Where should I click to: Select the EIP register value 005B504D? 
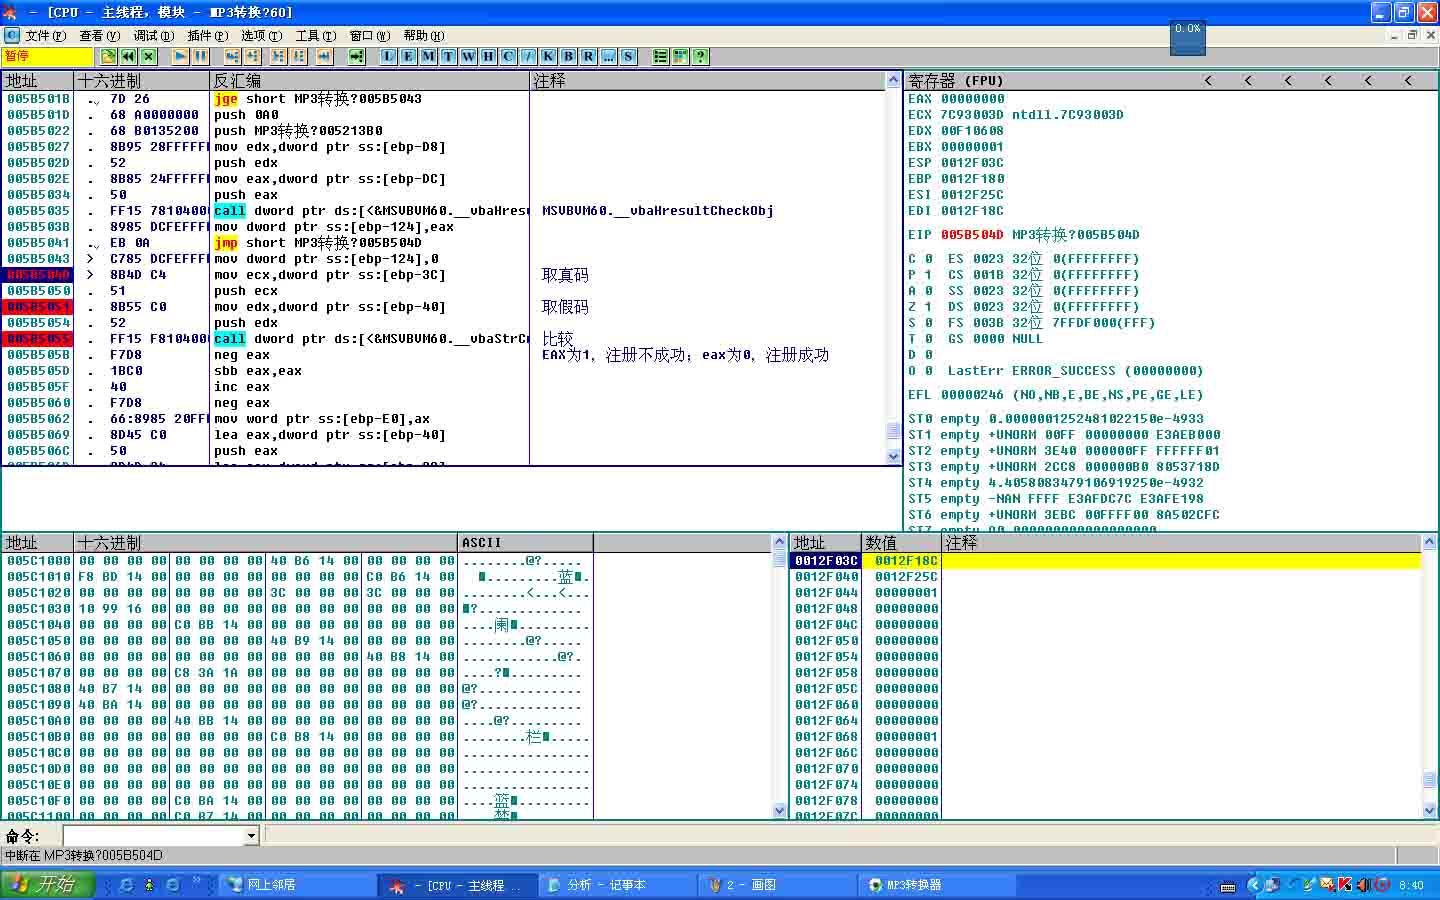pyautogui.click(x=972, y=235)
